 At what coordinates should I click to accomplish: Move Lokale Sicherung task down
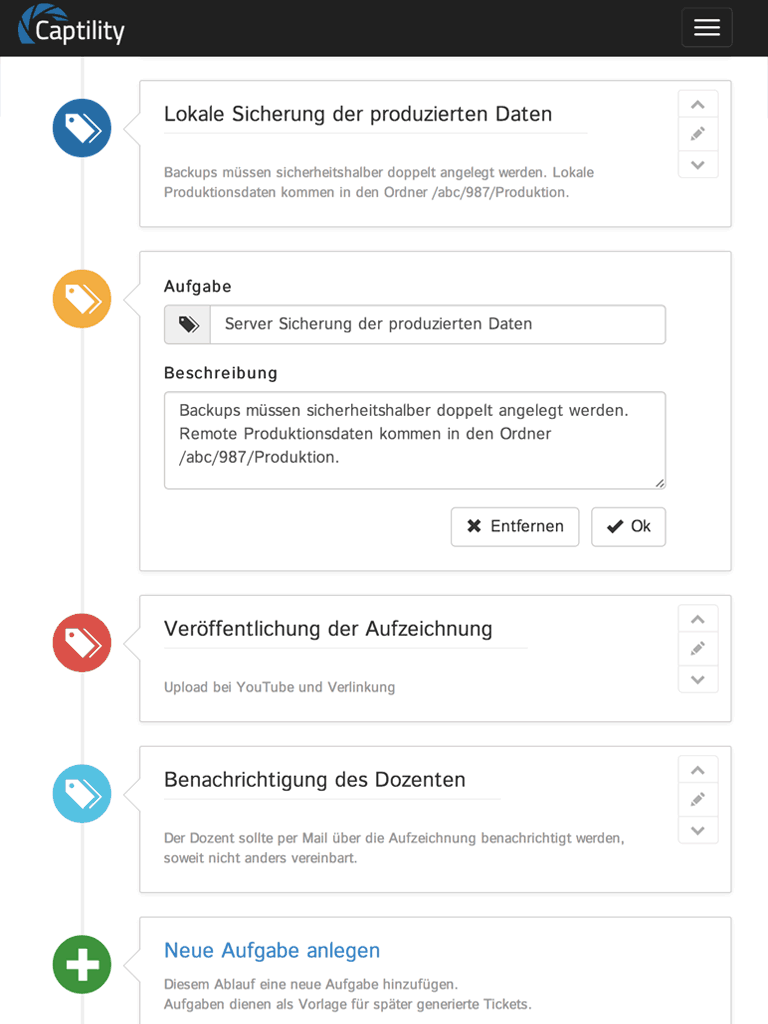click(x=698, y=164)
